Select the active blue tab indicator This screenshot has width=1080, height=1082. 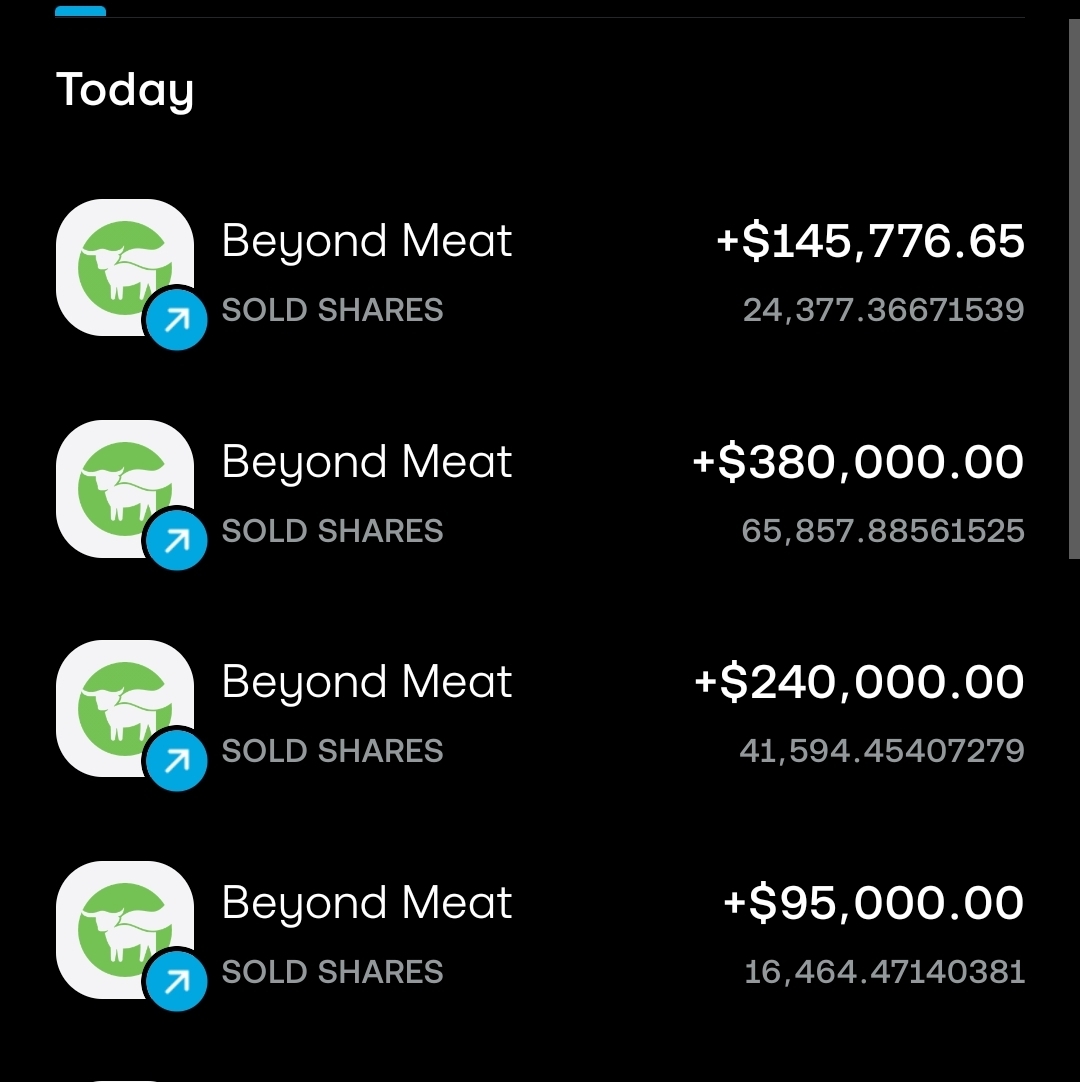[x=80, y=11]
